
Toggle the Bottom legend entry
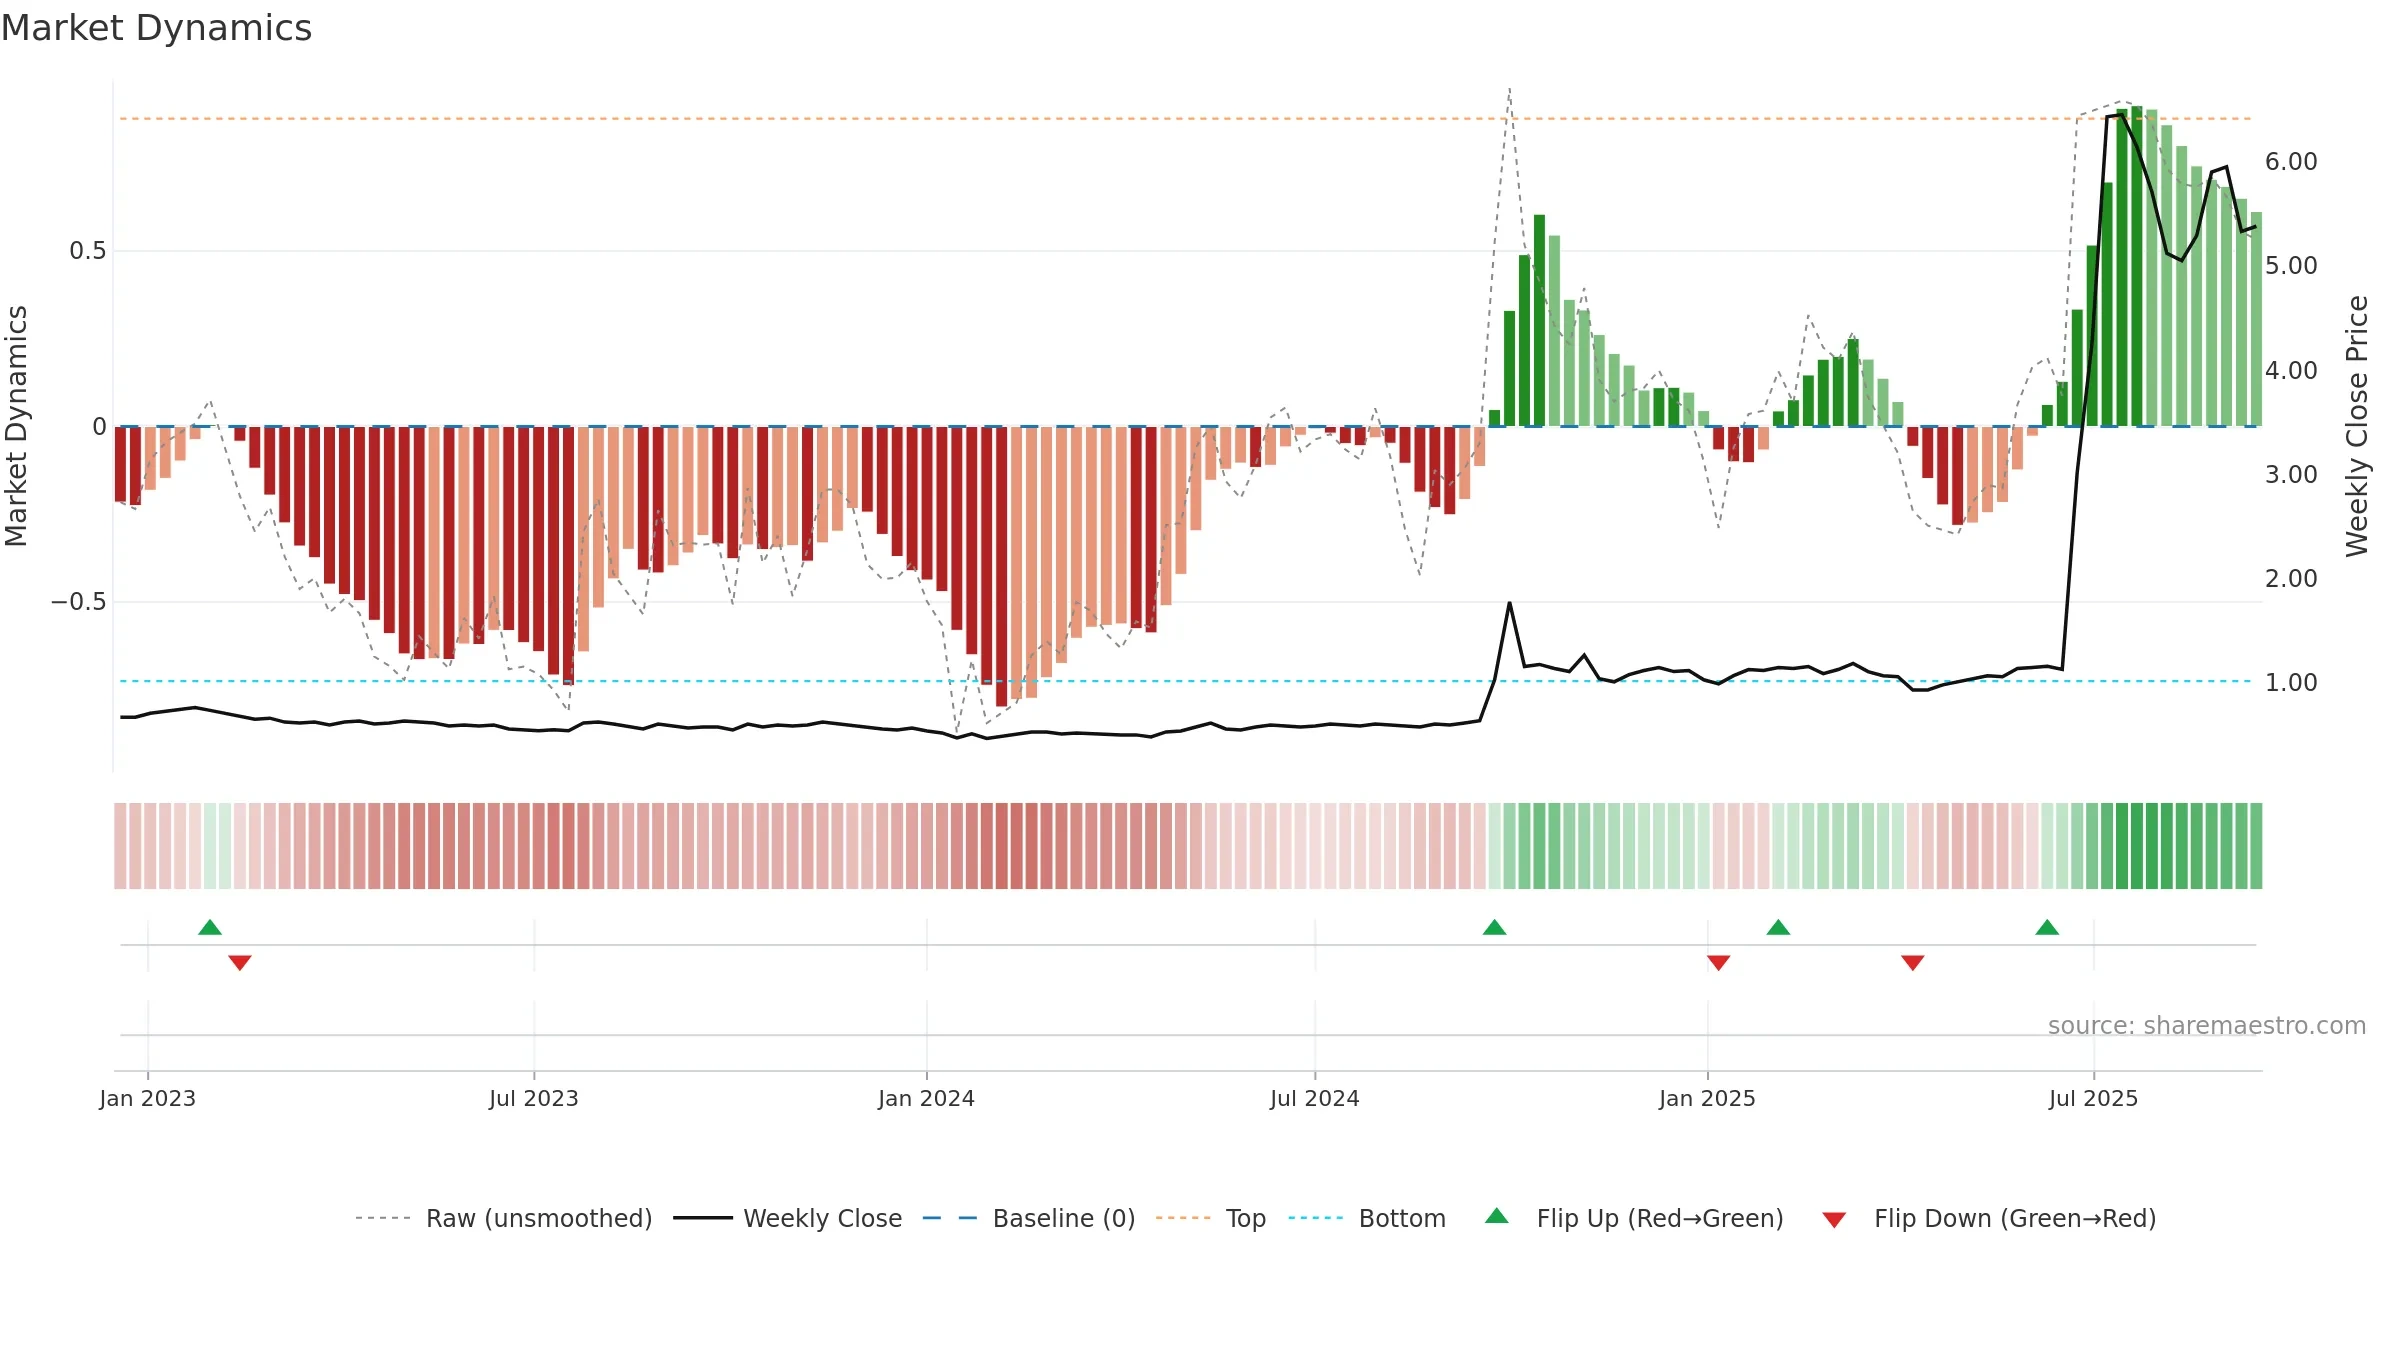pos(1367,1218)
